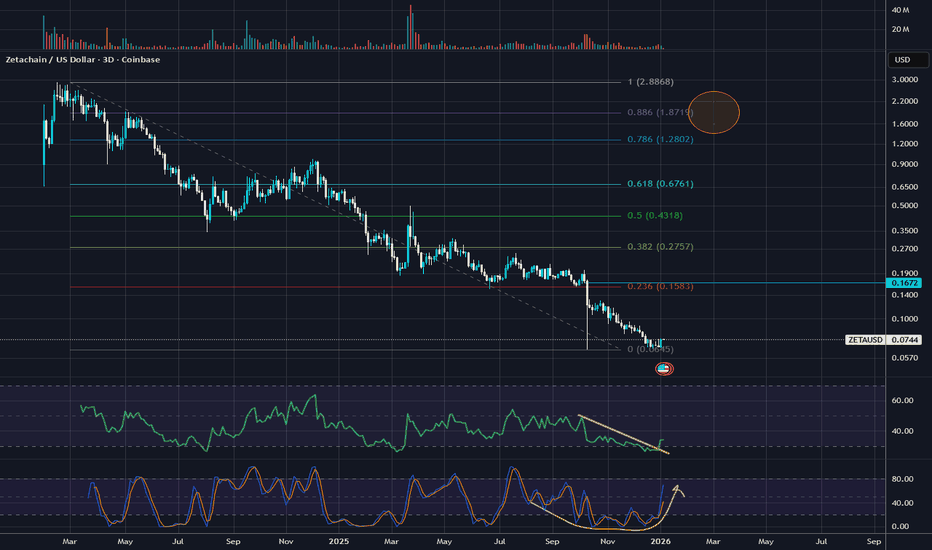Viewport: 932px width, 550px height.
Task: Click the 2026 label on time axis
Action: pos(660,541)
